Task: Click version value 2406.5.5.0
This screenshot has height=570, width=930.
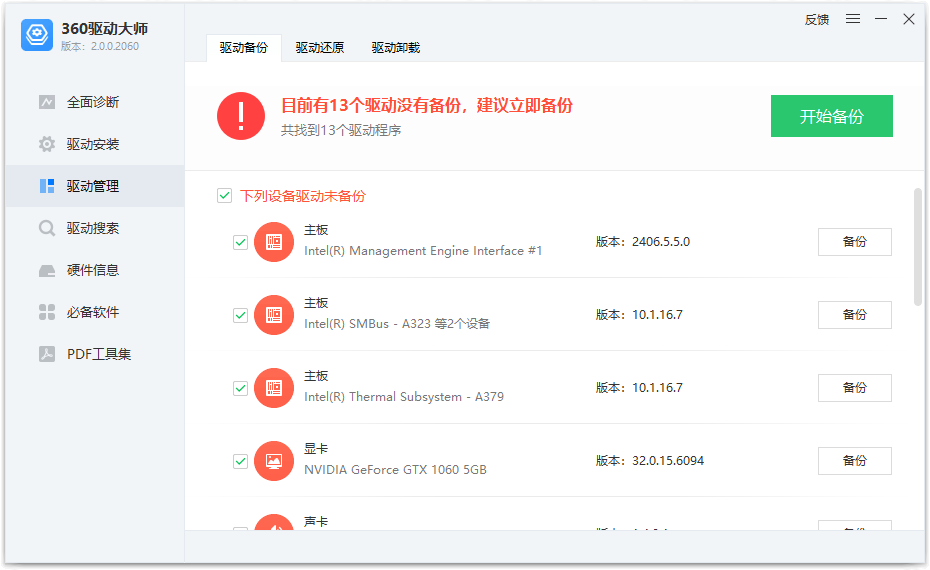Action: pyautogui.click(x=661, y=242)
